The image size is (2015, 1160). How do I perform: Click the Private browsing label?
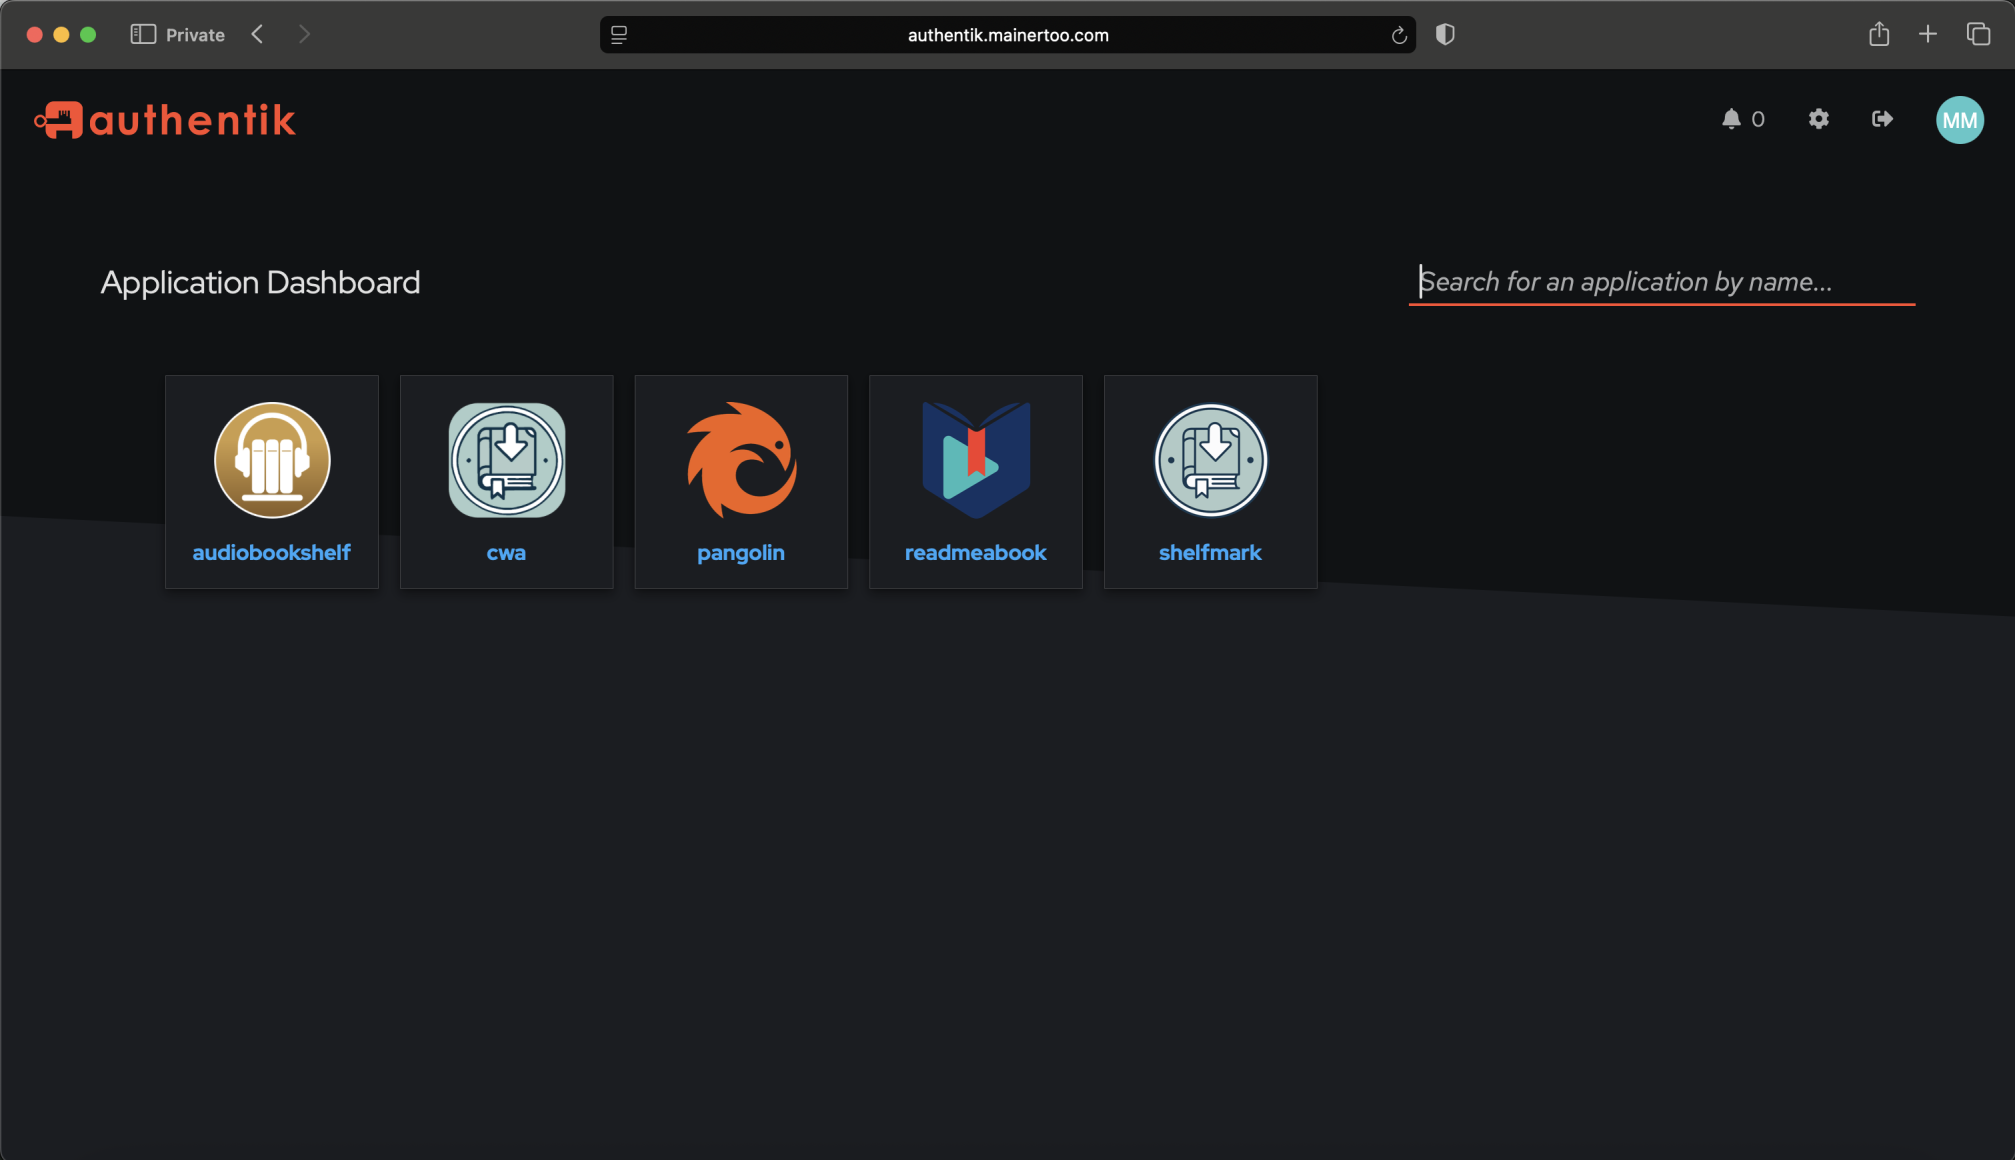pos(195,35)
